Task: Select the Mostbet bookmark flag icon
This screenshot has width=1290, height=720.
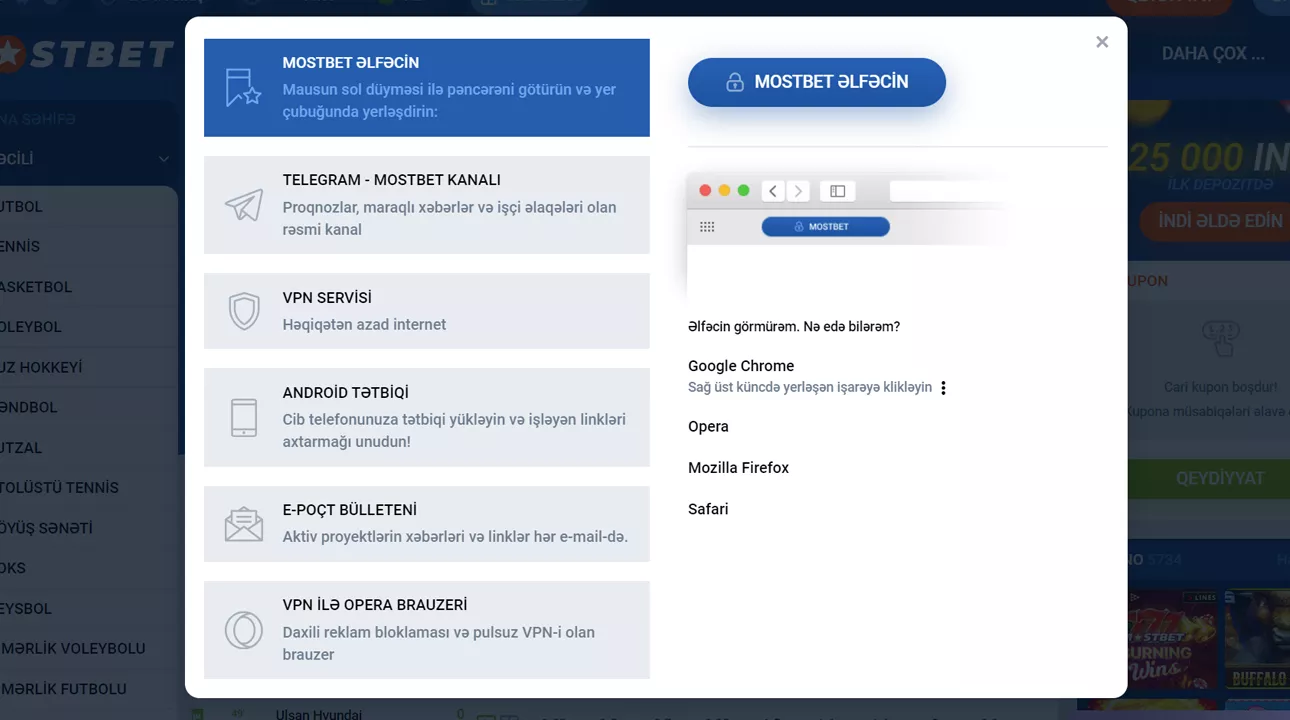Action: 244,87
